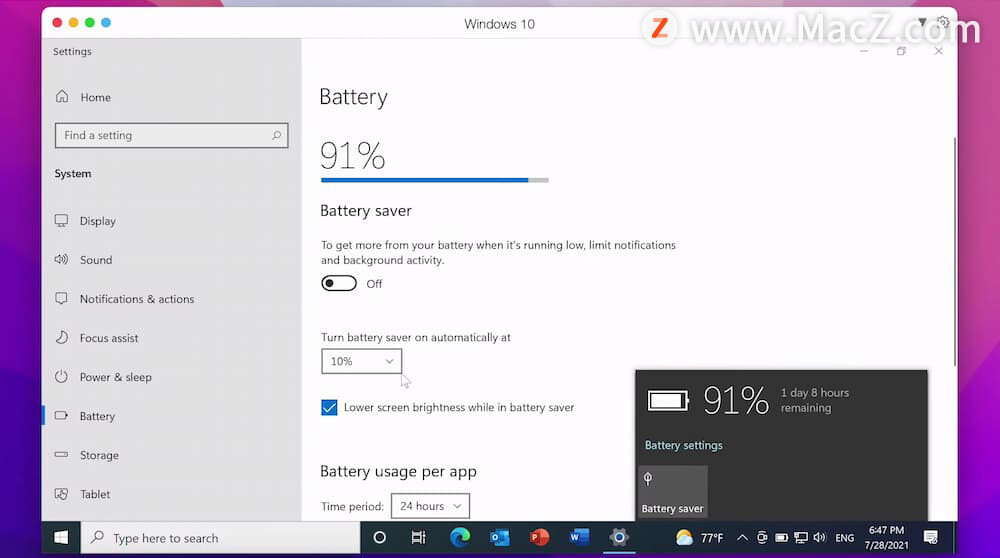Open the Parallels window gear icon

click(943, 22)
